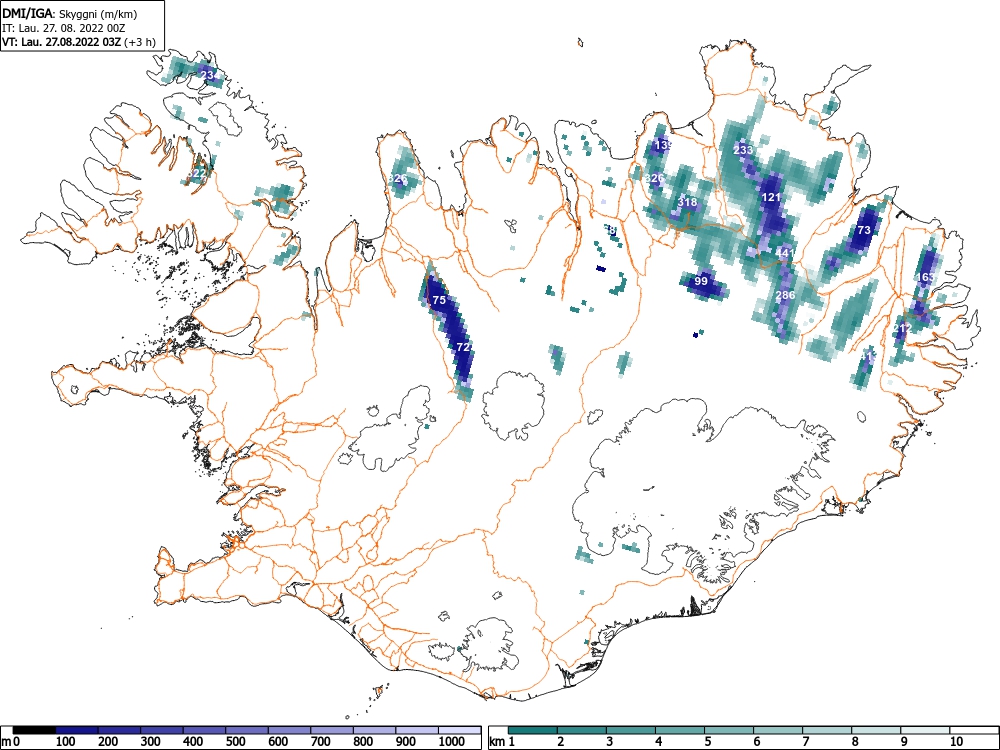The height and width of the screenshot is (750, 1000).
Task: Click the 73 label in the east
Action: pos(864,230)
